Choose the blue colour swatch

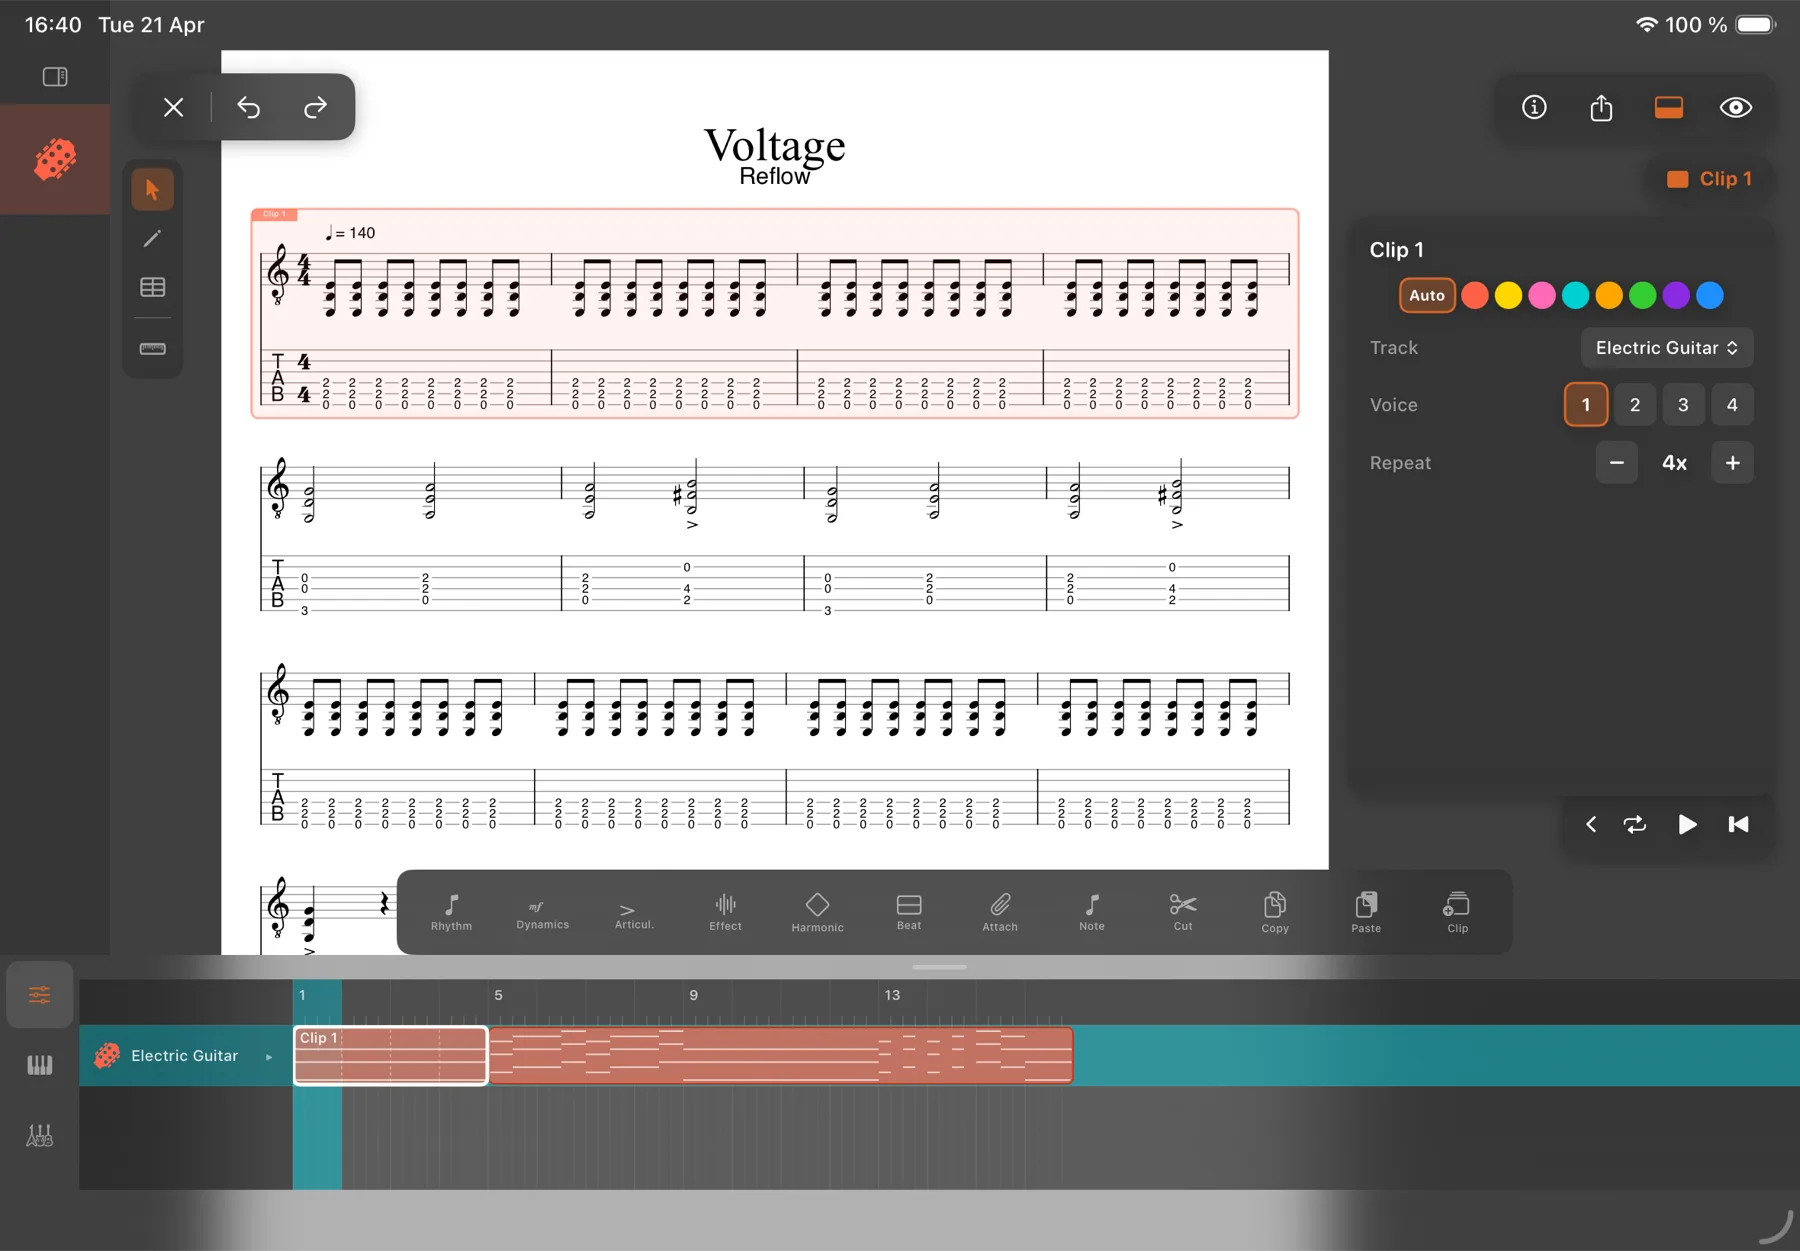tap(1710, 295)
